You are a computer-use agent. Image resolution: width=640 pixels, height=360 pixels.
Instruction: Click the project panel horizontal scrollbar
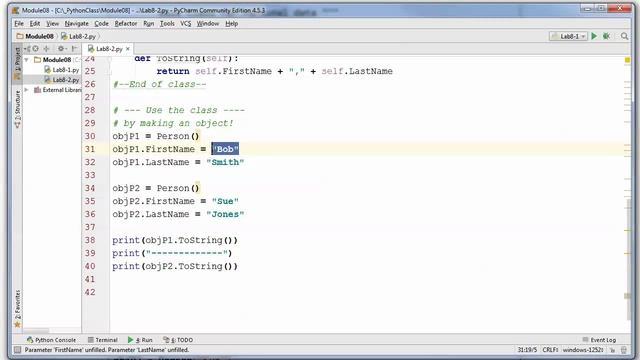point(36,330)
